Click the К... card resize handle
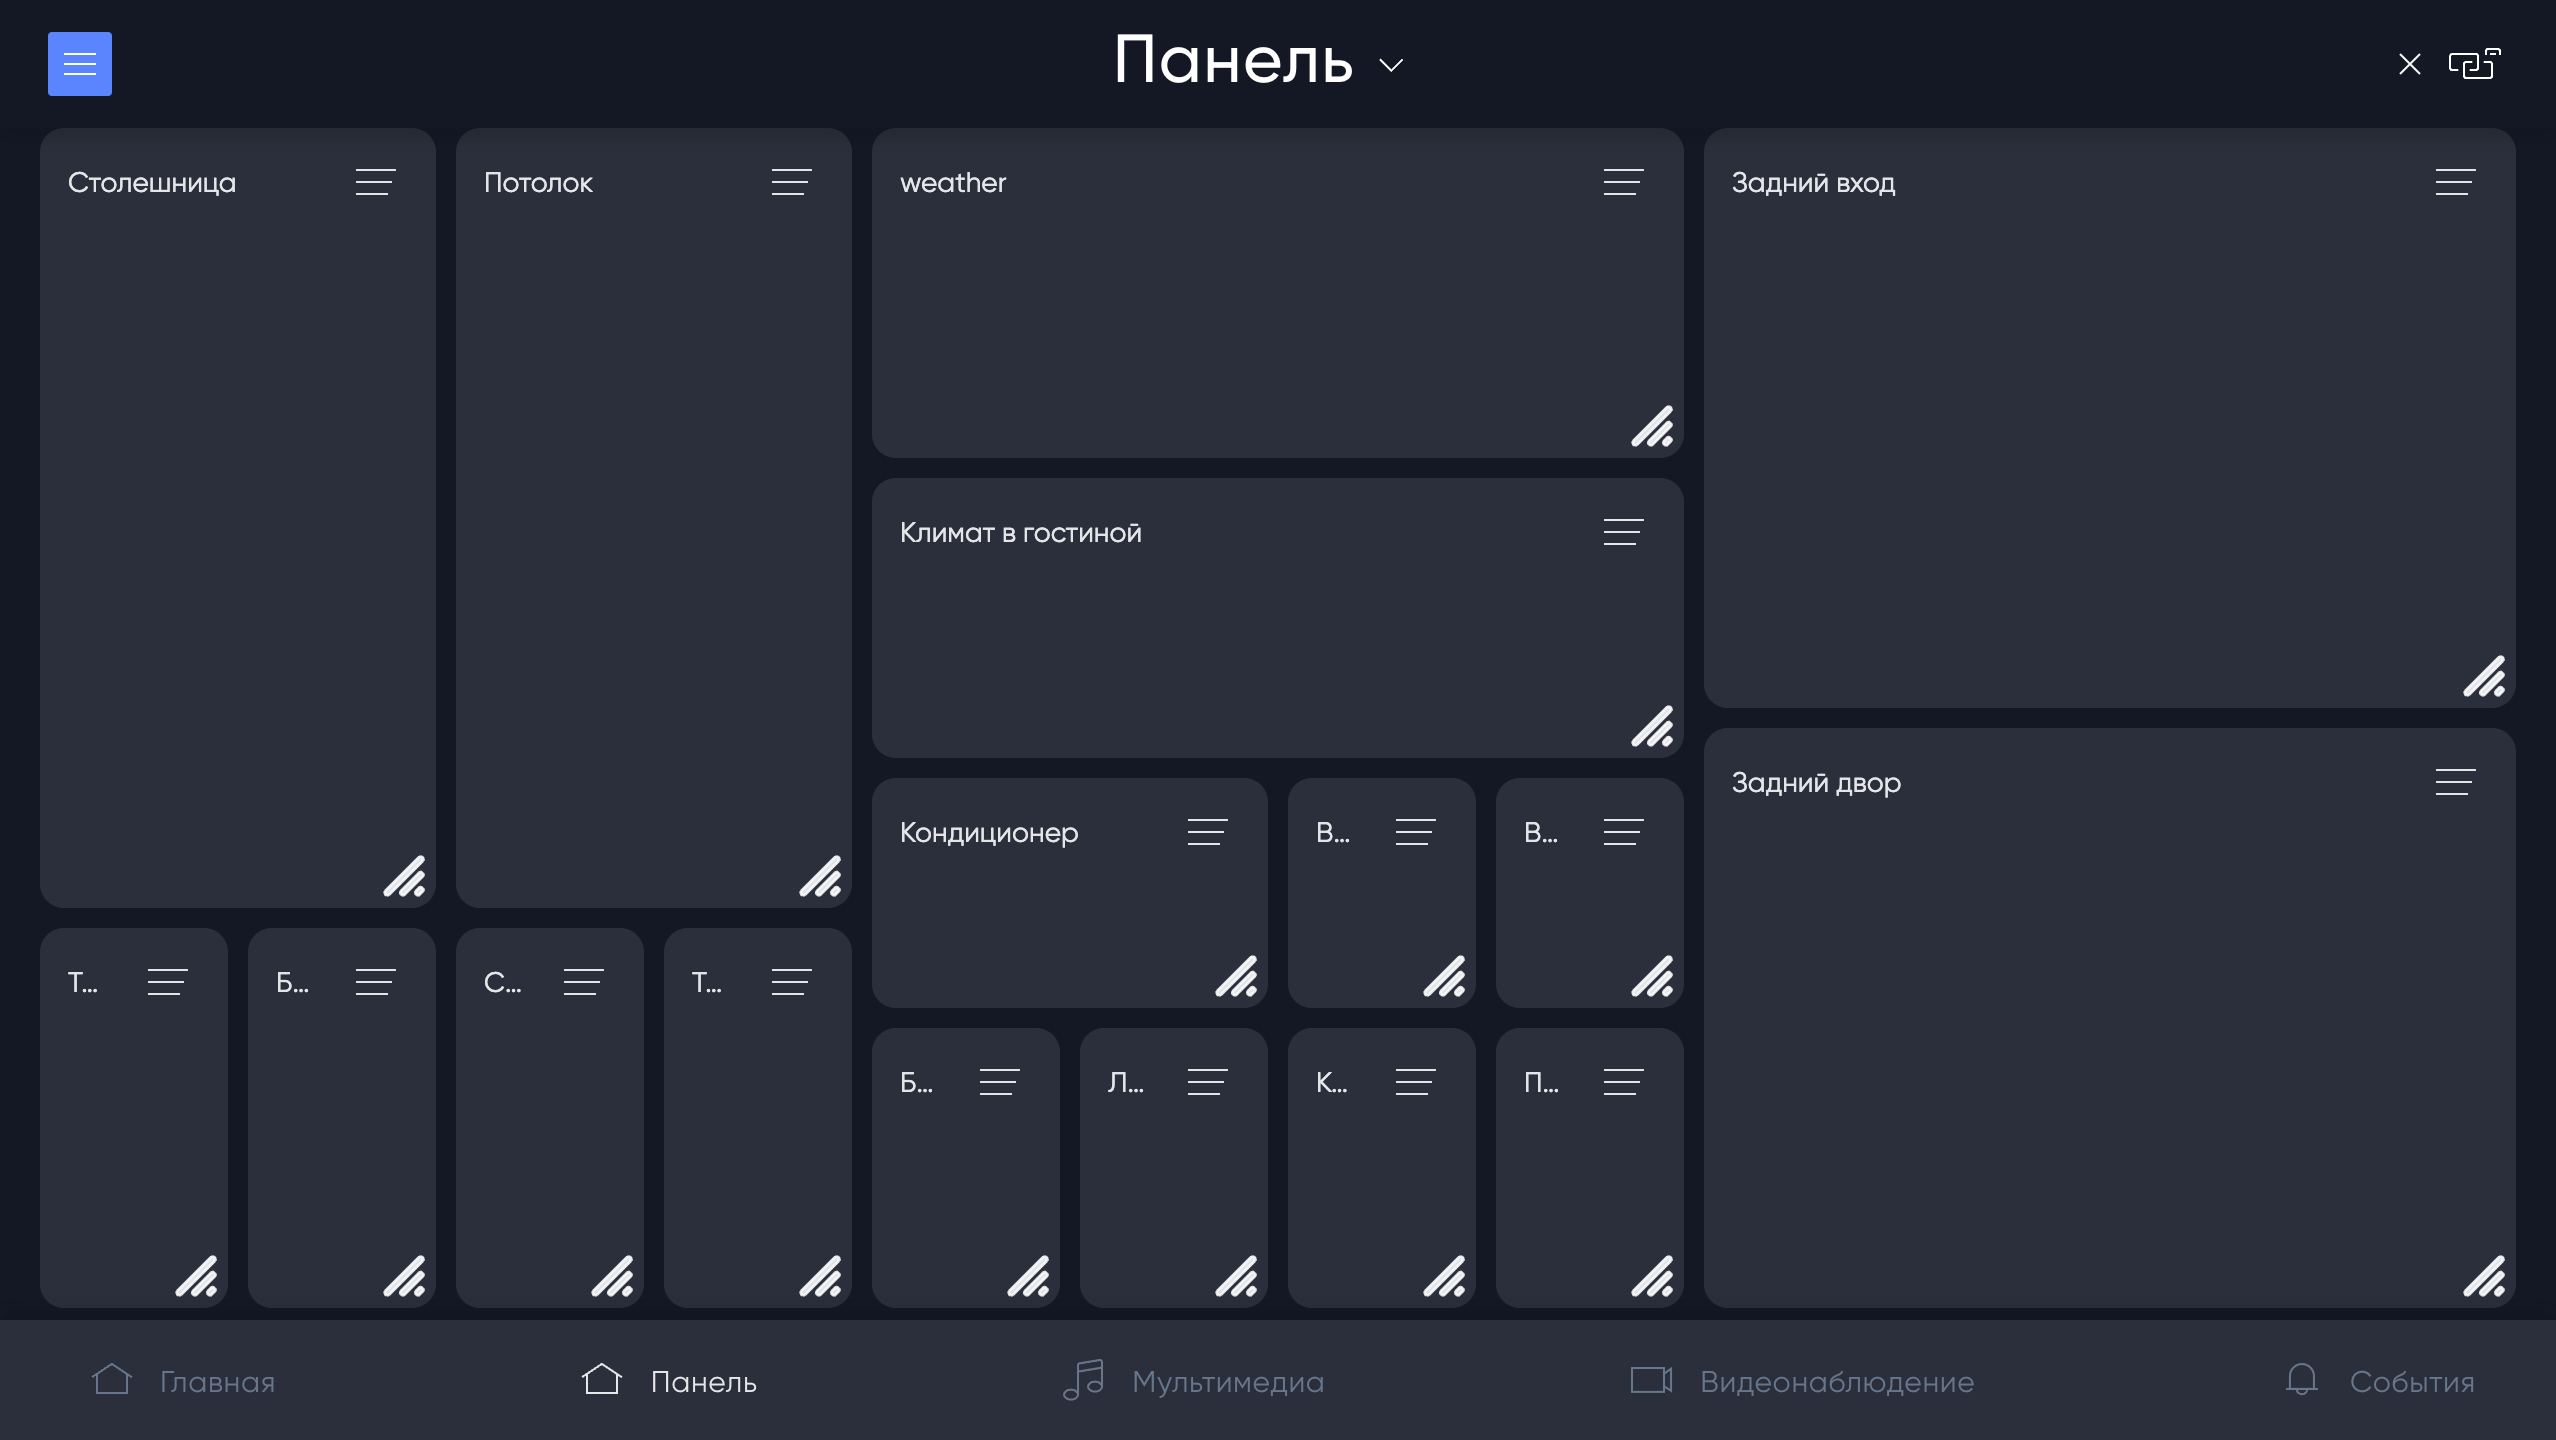 point(1445,1276)
